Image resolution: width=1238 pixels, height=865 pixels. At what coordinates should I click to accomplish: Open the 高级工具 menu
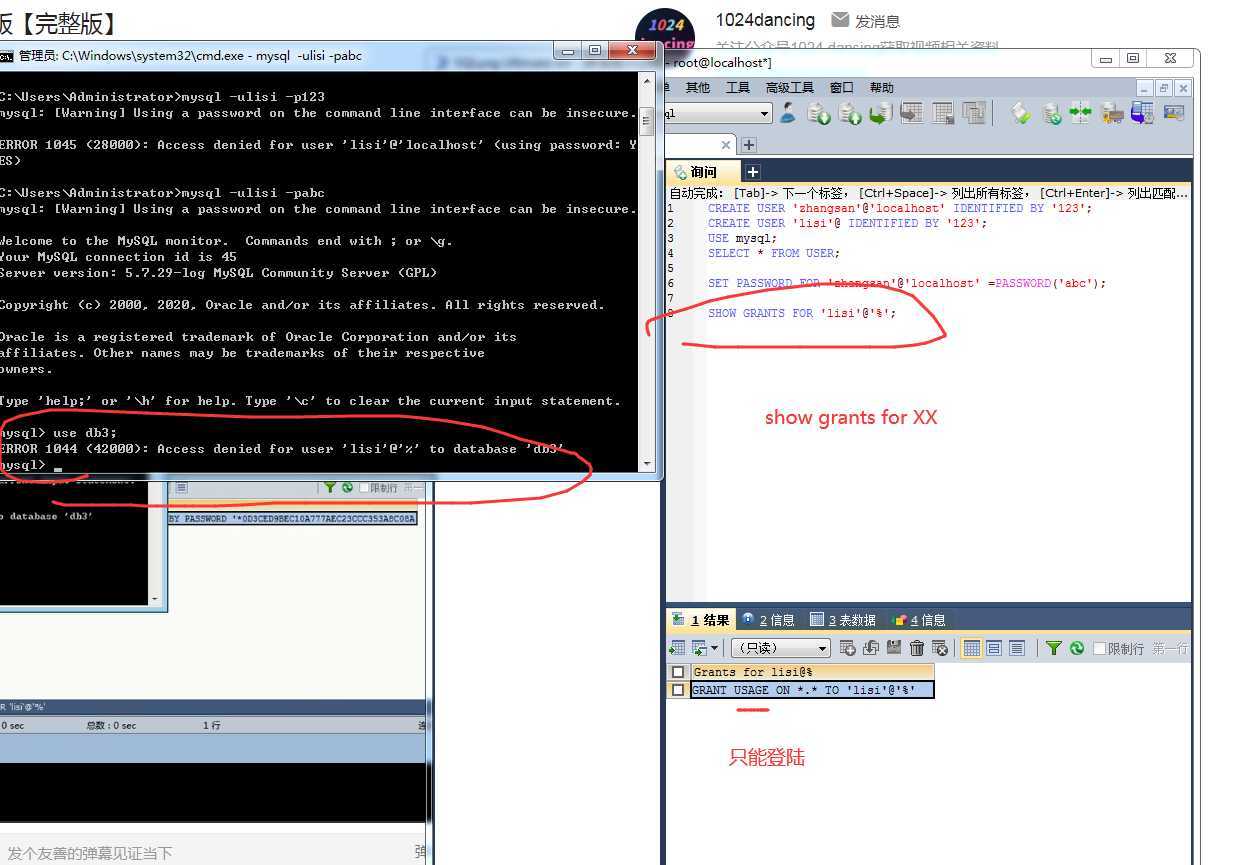click(x=790, y=88)
